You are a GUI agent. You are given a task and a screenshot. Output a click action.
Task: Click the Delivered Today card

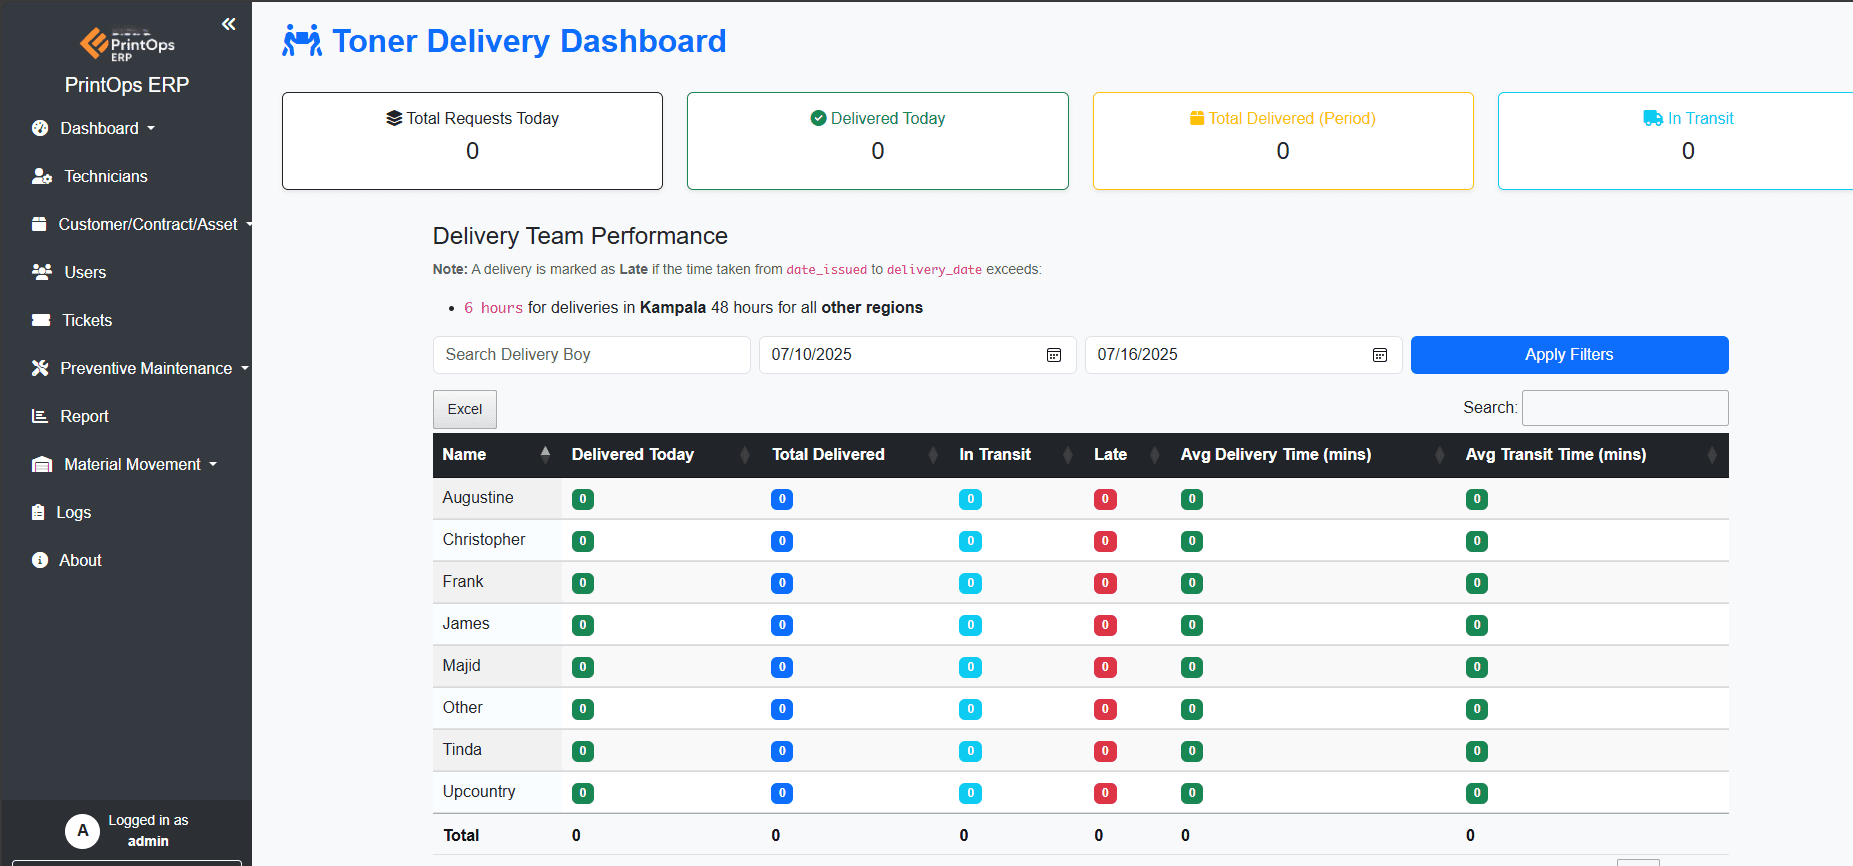click(878, 141)
